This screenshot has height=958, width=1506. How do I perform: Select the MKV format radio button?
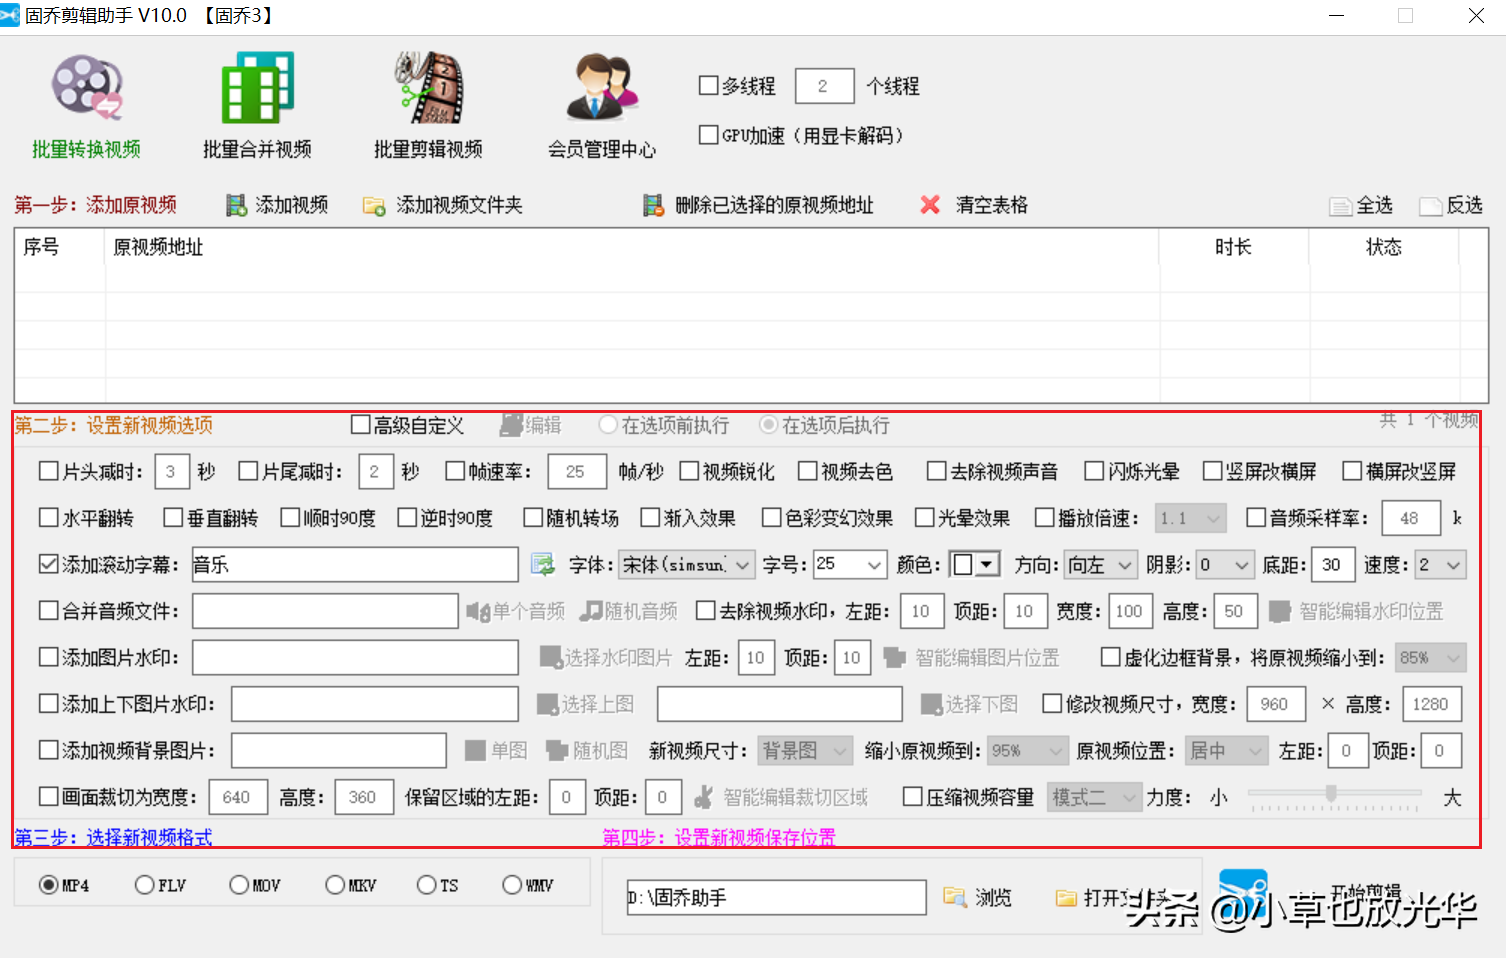tap(335, 885)
